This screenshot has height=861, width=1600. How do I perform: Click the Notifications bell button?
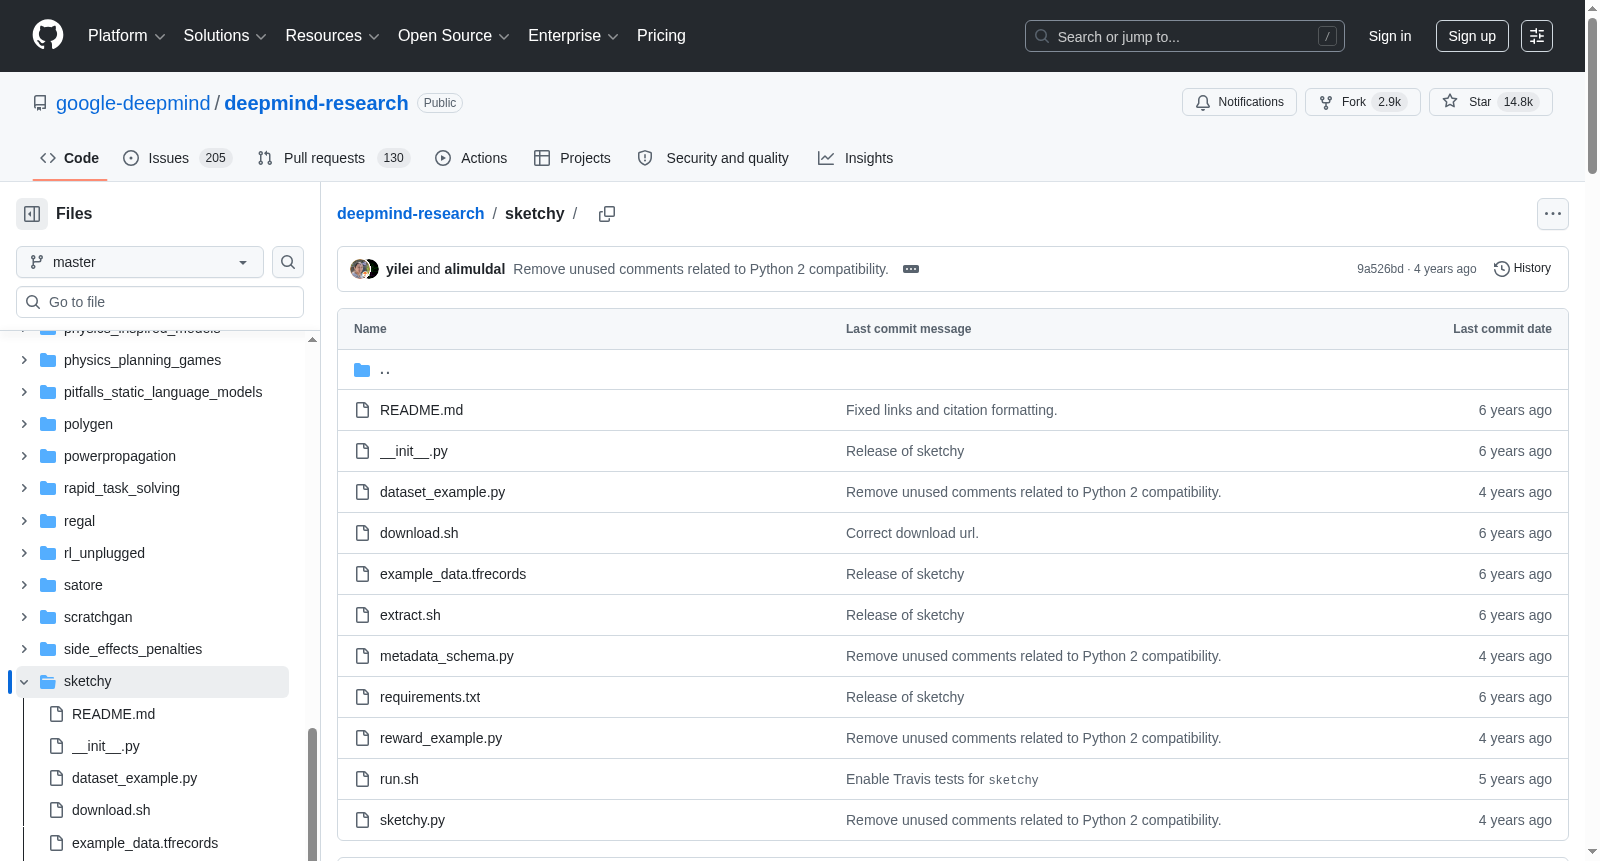tap(1240, 102)
